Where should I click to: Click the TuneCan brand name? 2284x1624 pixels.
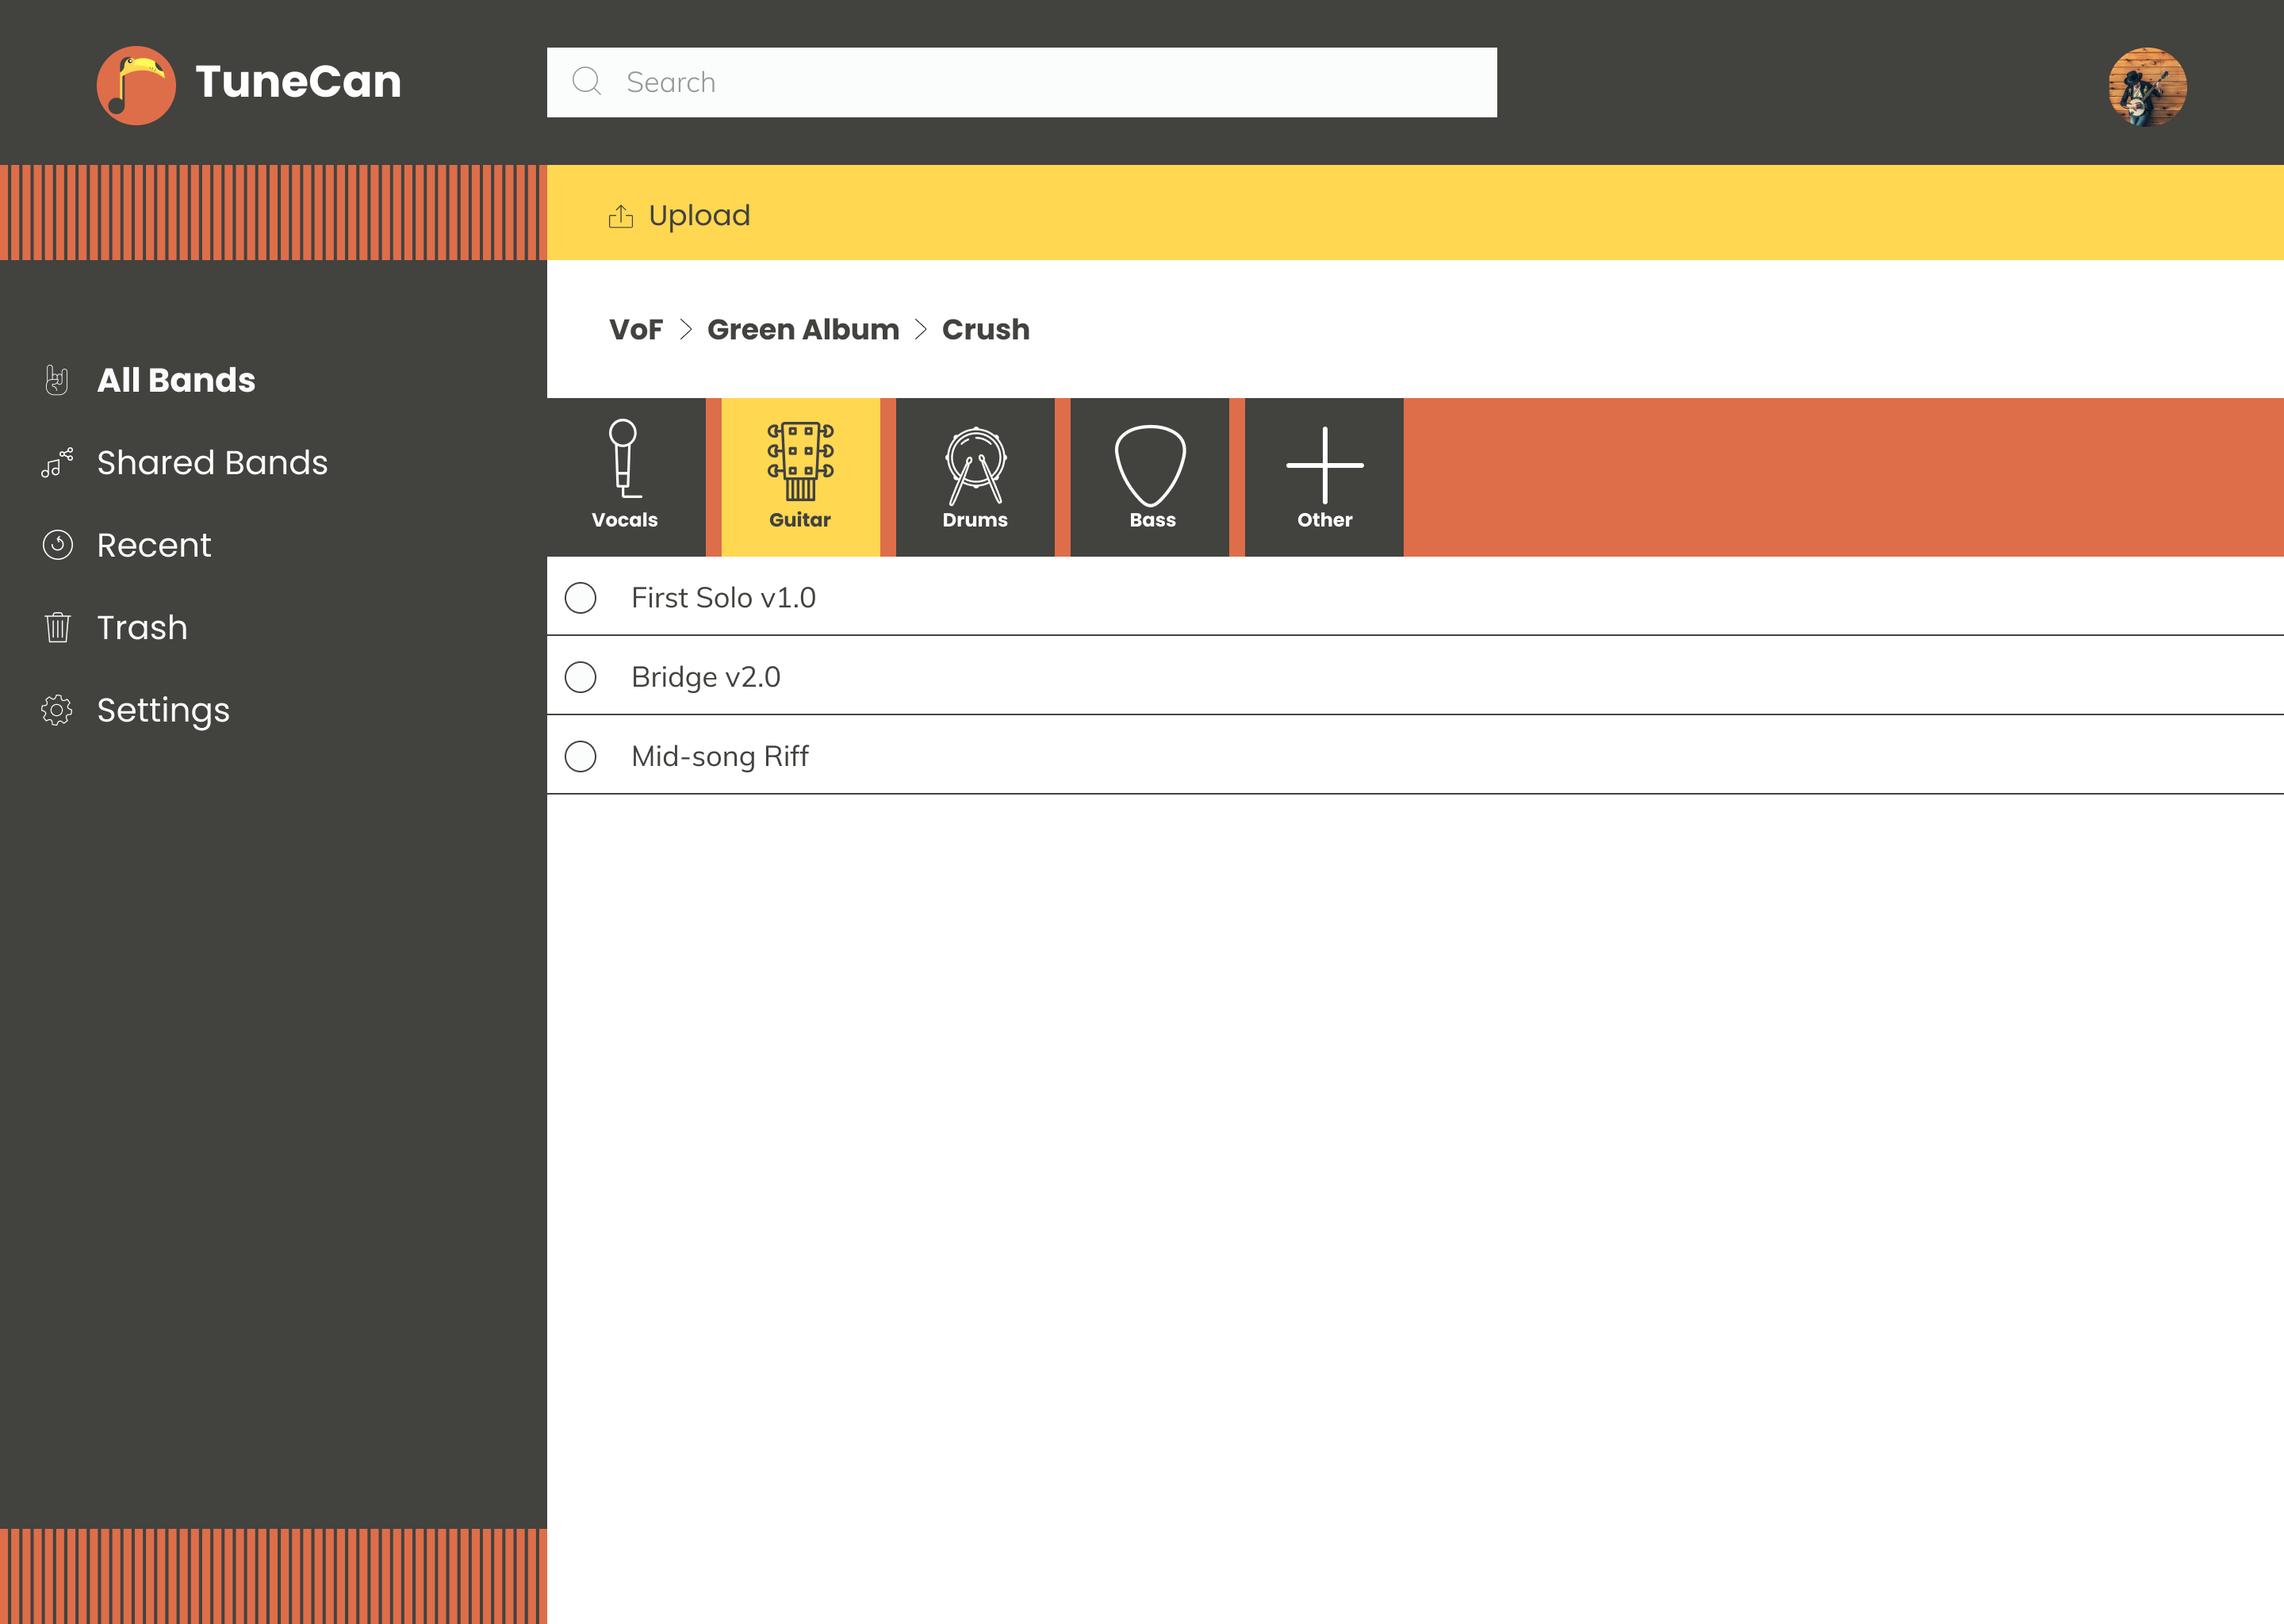[x=298, y=82]
